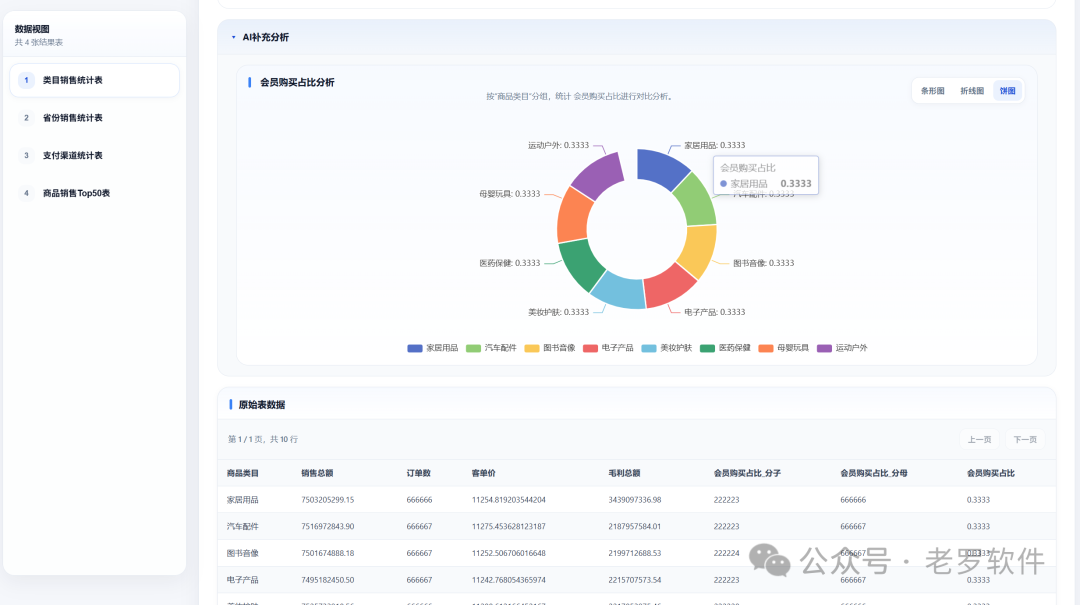The image size is (1080, 605).
Task: Toggle 电子产品 legend color swatch
Action: [x=590, y=349]
